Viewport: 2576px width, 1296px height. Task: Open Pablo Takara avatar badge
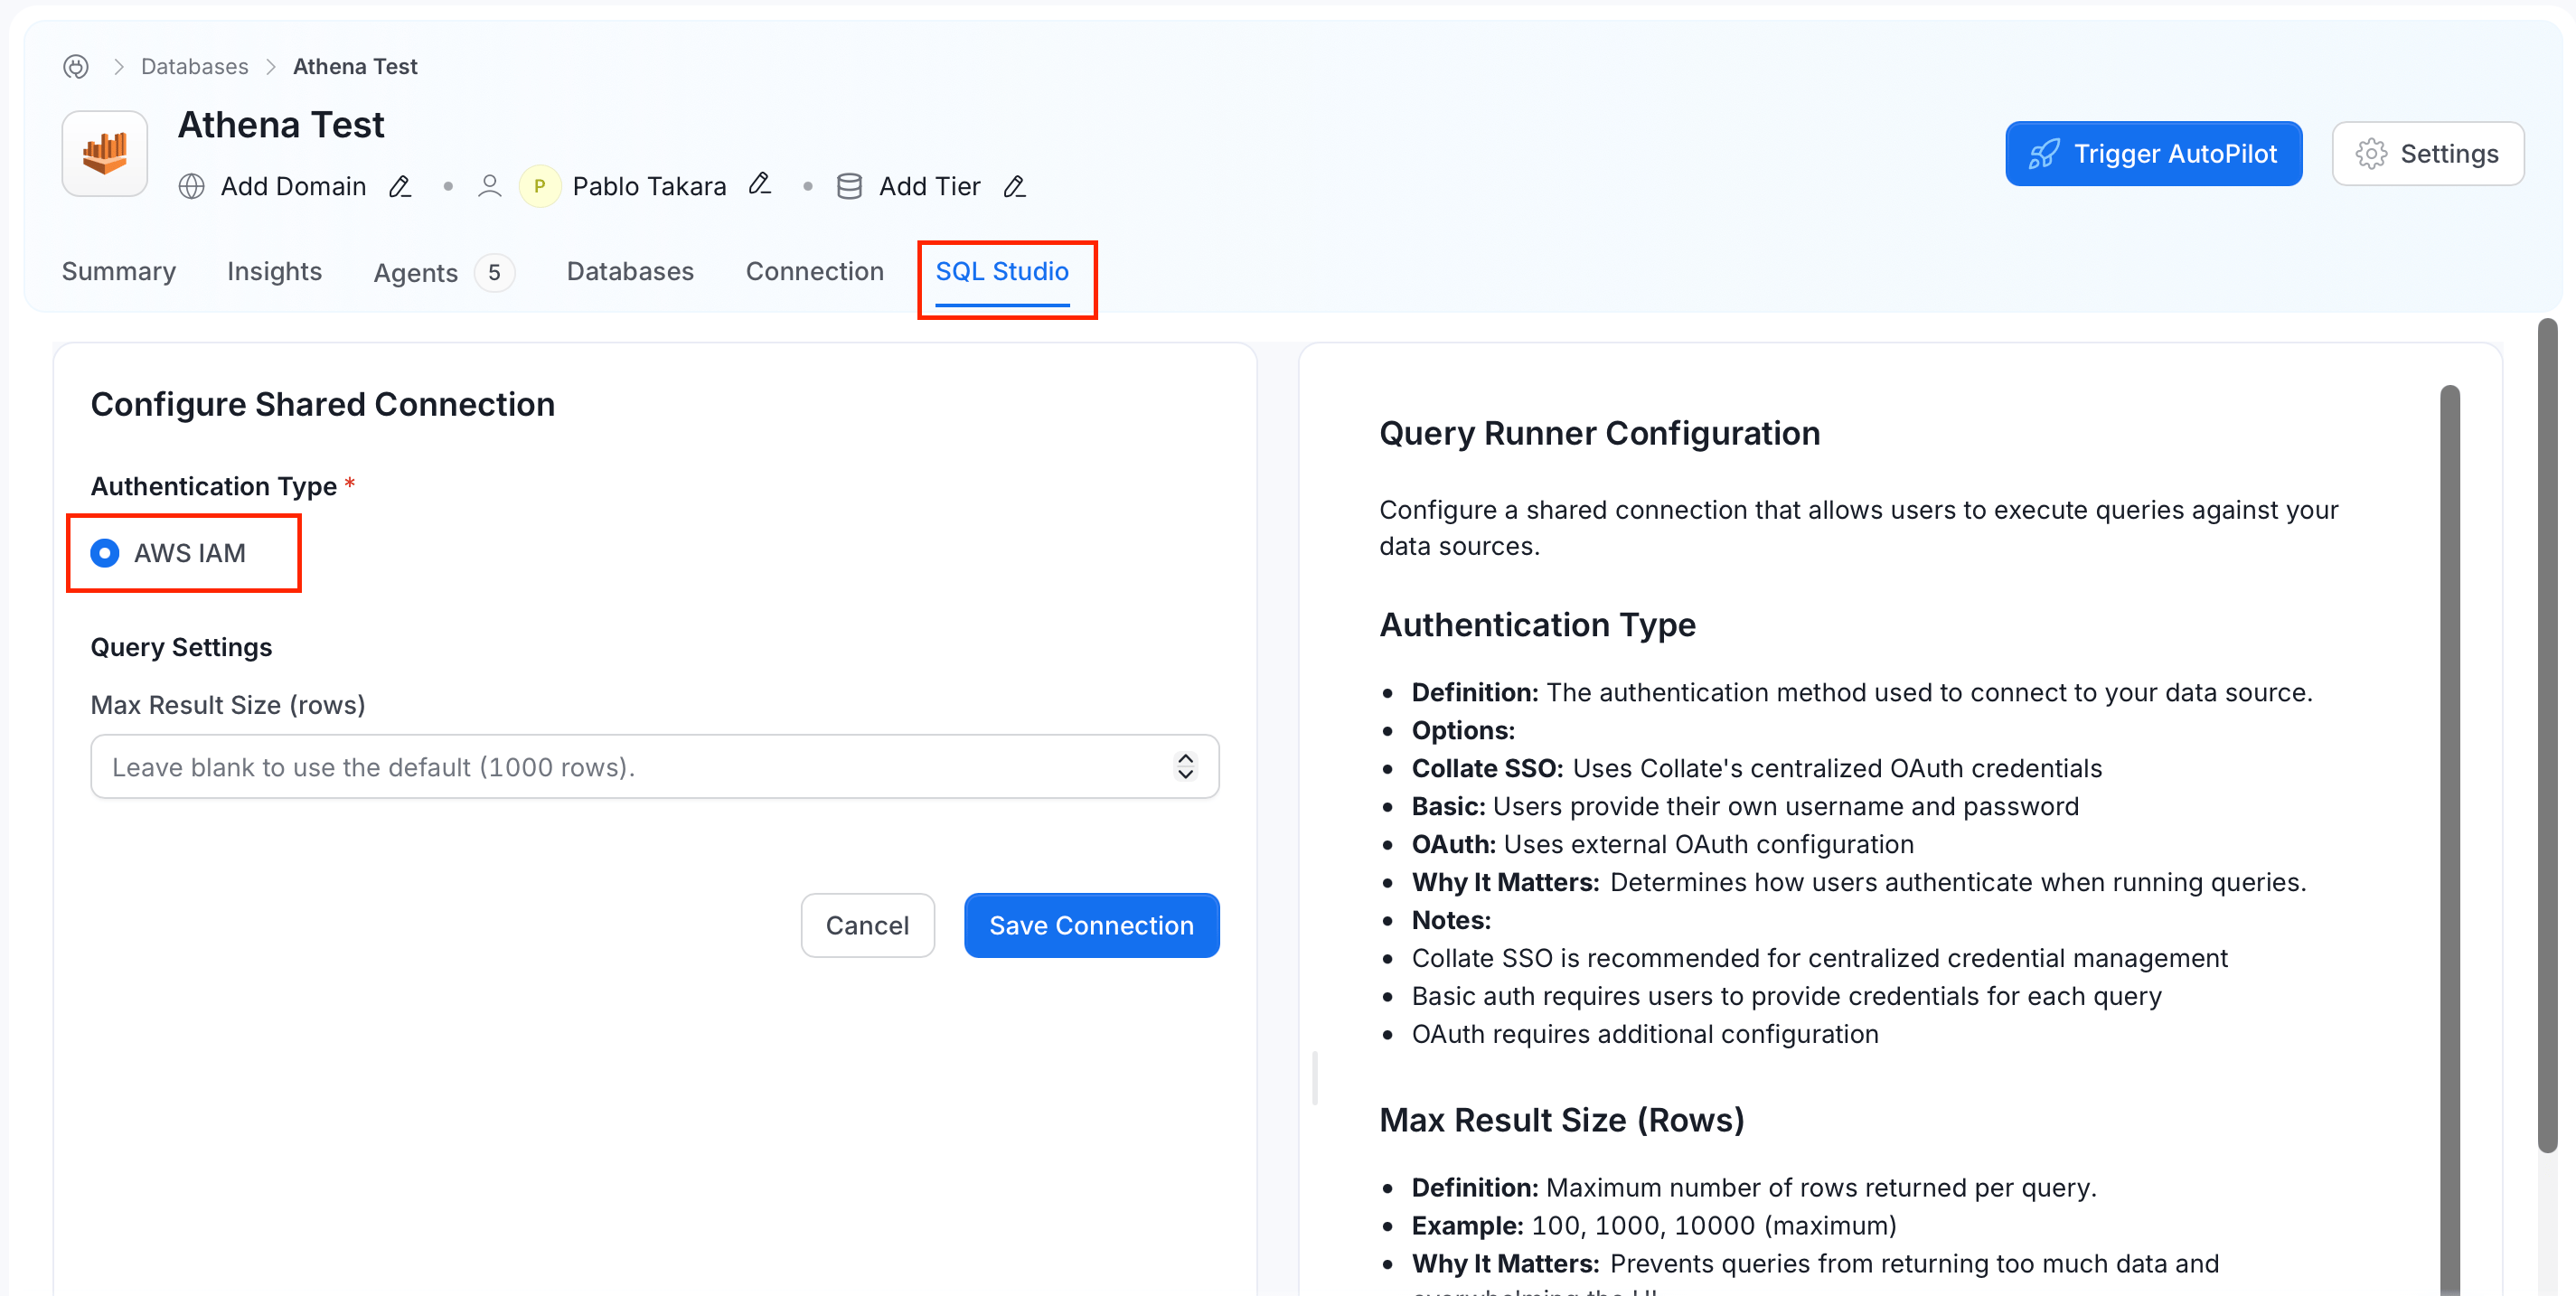[540, 186]
